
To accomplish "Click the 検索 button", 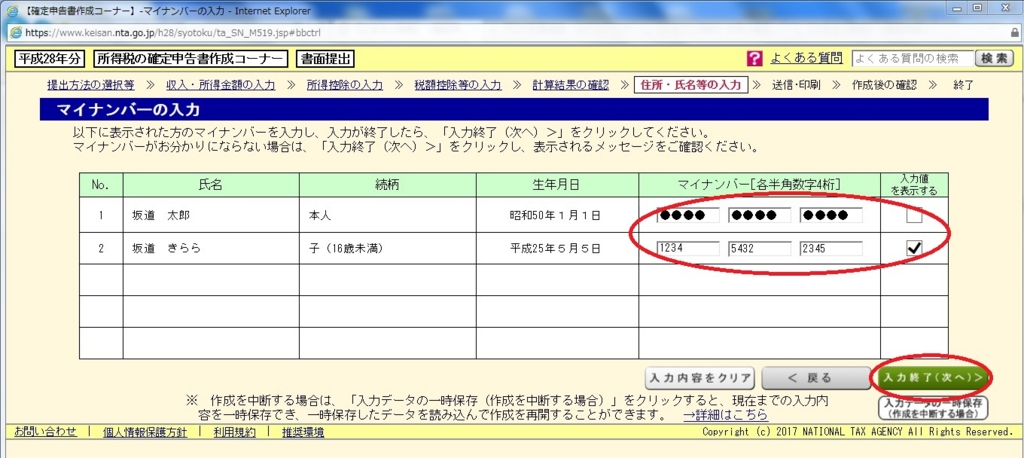I will (x=993, y=59).
